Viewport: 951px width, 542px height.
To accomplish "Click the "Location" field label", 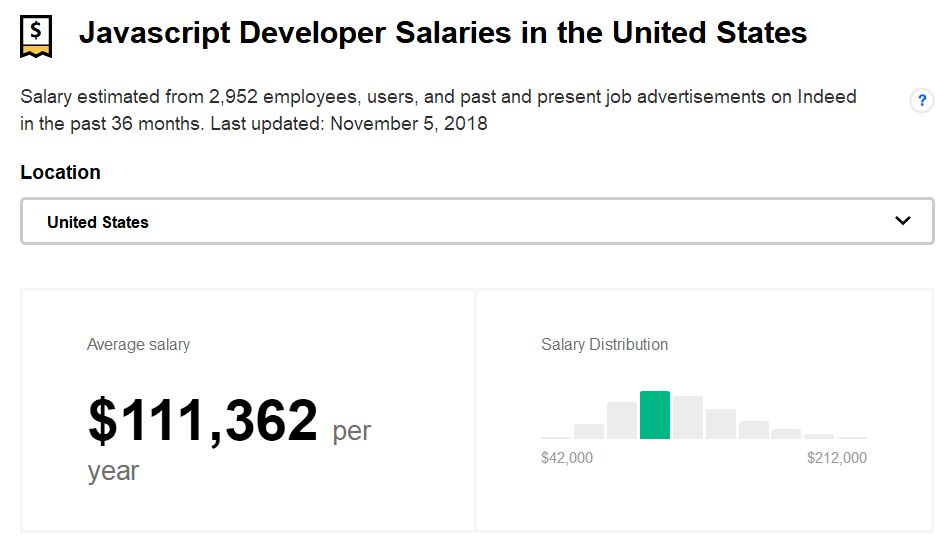I will pos(60,172).
